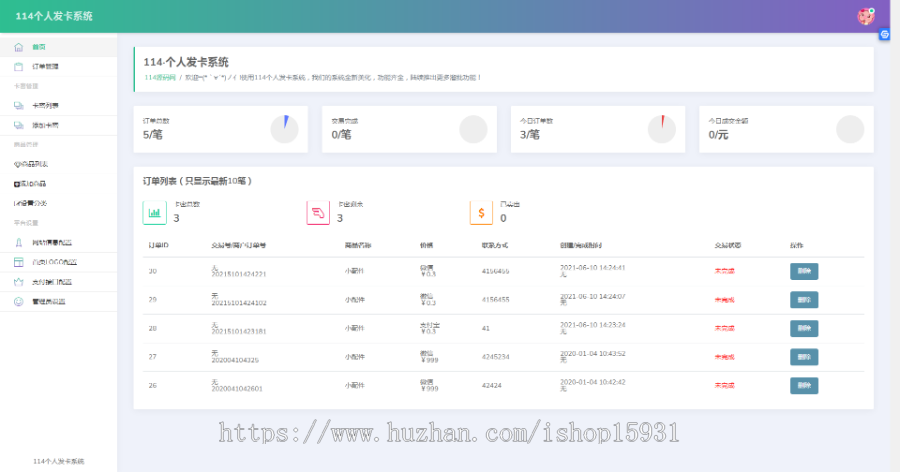Open the homepage LOGO config item
Image resolution: width=900 pixels, height=472 pixels.
[59, 262]
